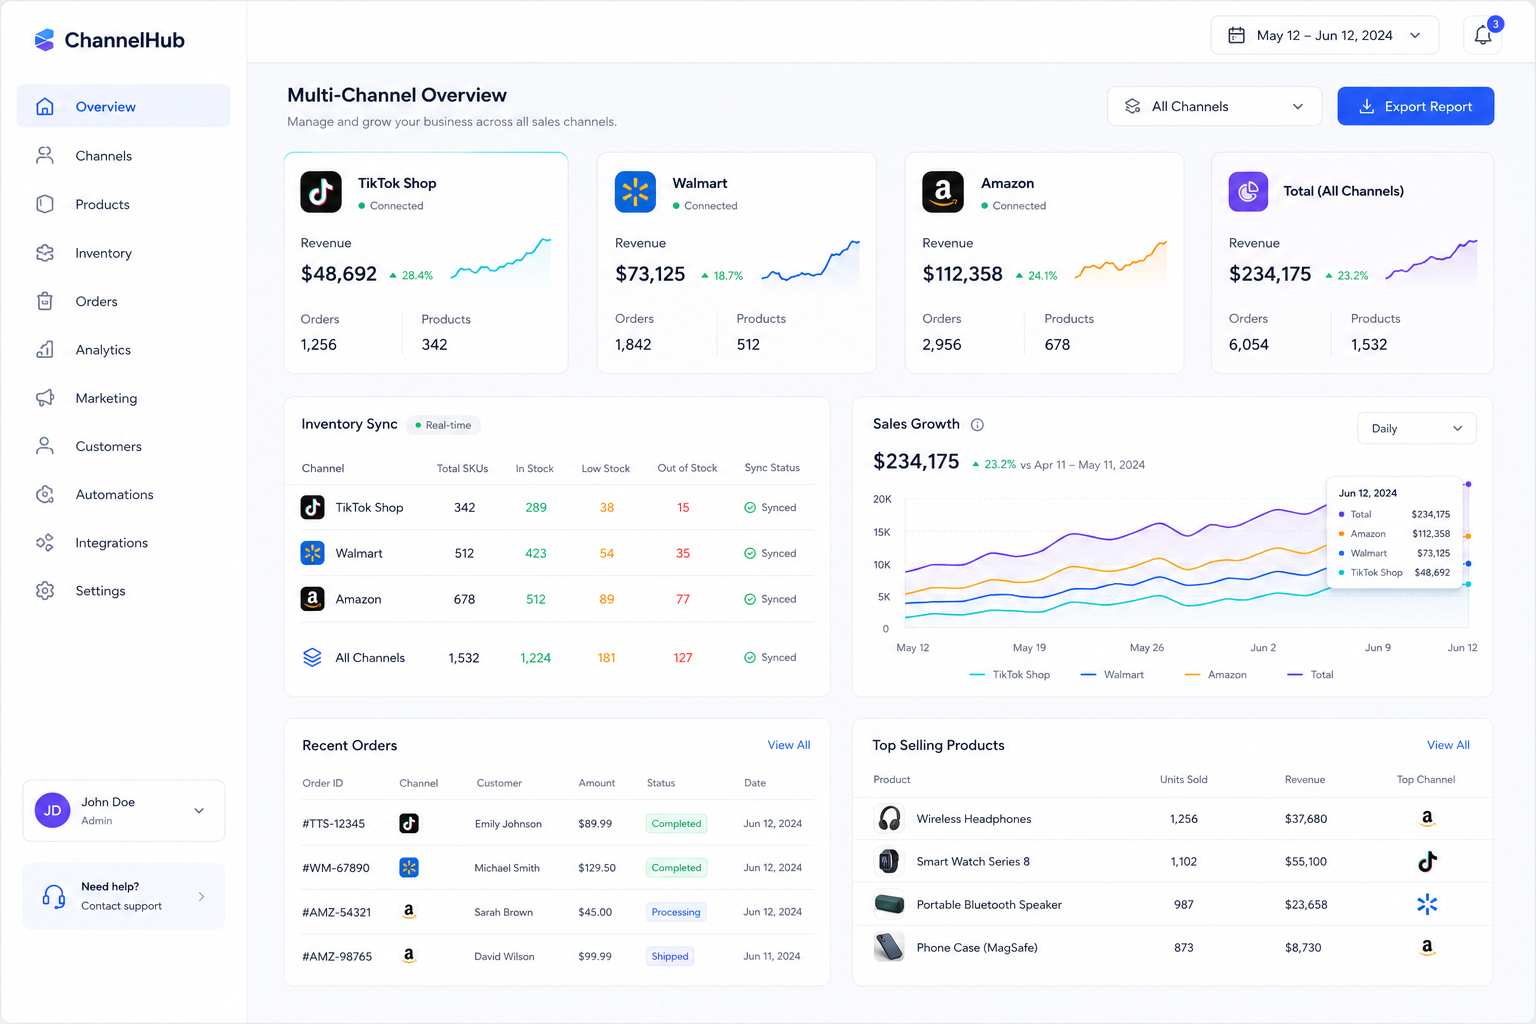This screenshot has width=1536, height=1024.
Task: Toggle Amazon series in chart legend
Action: click(x=1215, y=675)
